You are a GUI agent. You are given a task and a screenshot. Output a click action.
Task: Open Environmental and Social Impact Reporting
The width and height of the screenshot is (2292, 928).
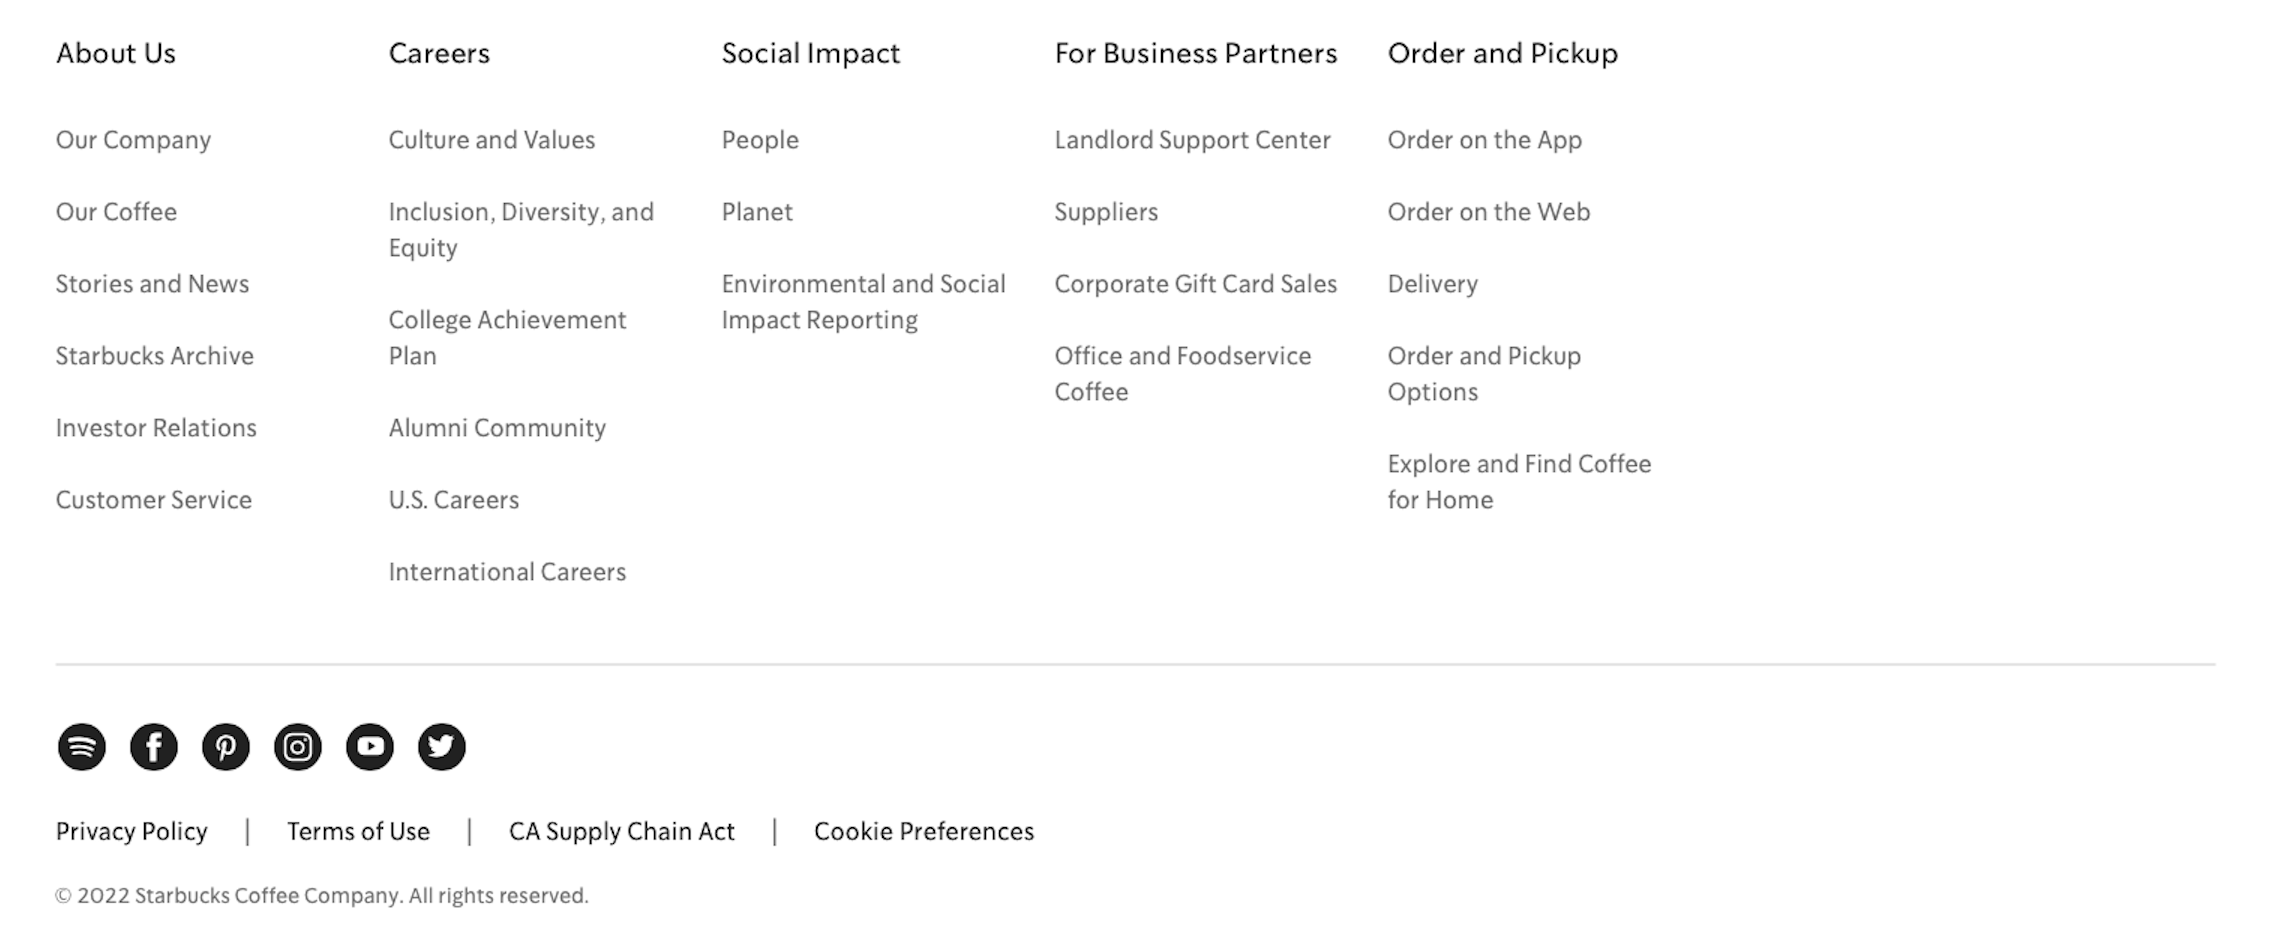(x=863, y=302)
